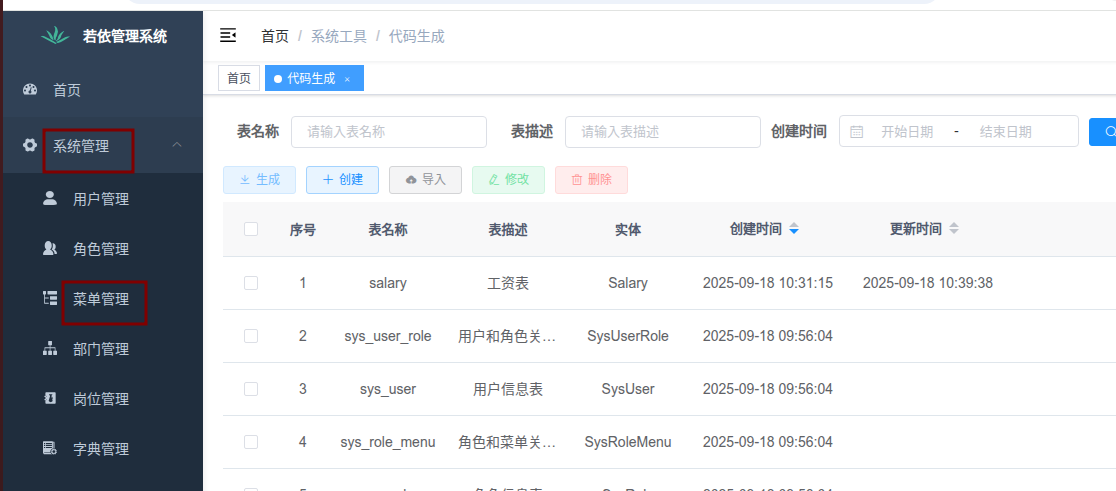Click update time 2025-09-18 10:39:38
The image size is (1116, 491).
pos(927,283)
